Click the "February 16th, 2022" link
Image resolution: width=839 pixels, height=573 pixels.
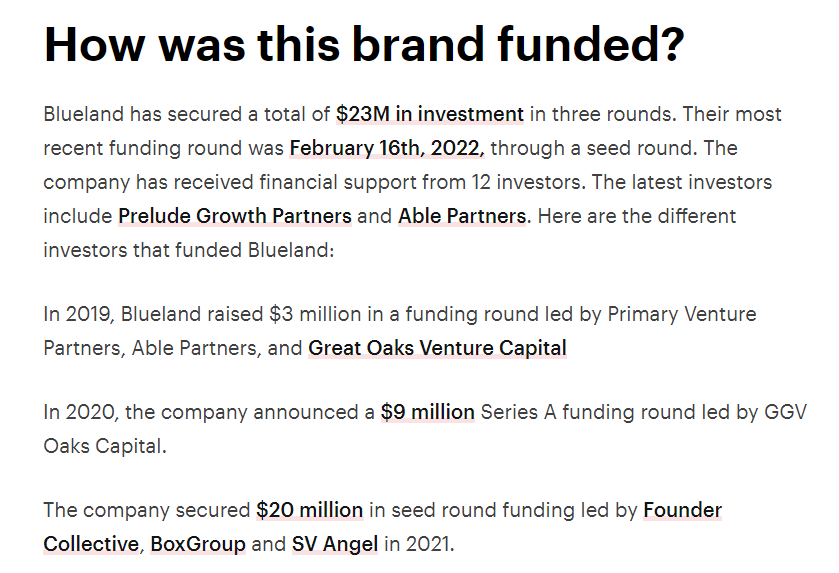pos(387,148)
